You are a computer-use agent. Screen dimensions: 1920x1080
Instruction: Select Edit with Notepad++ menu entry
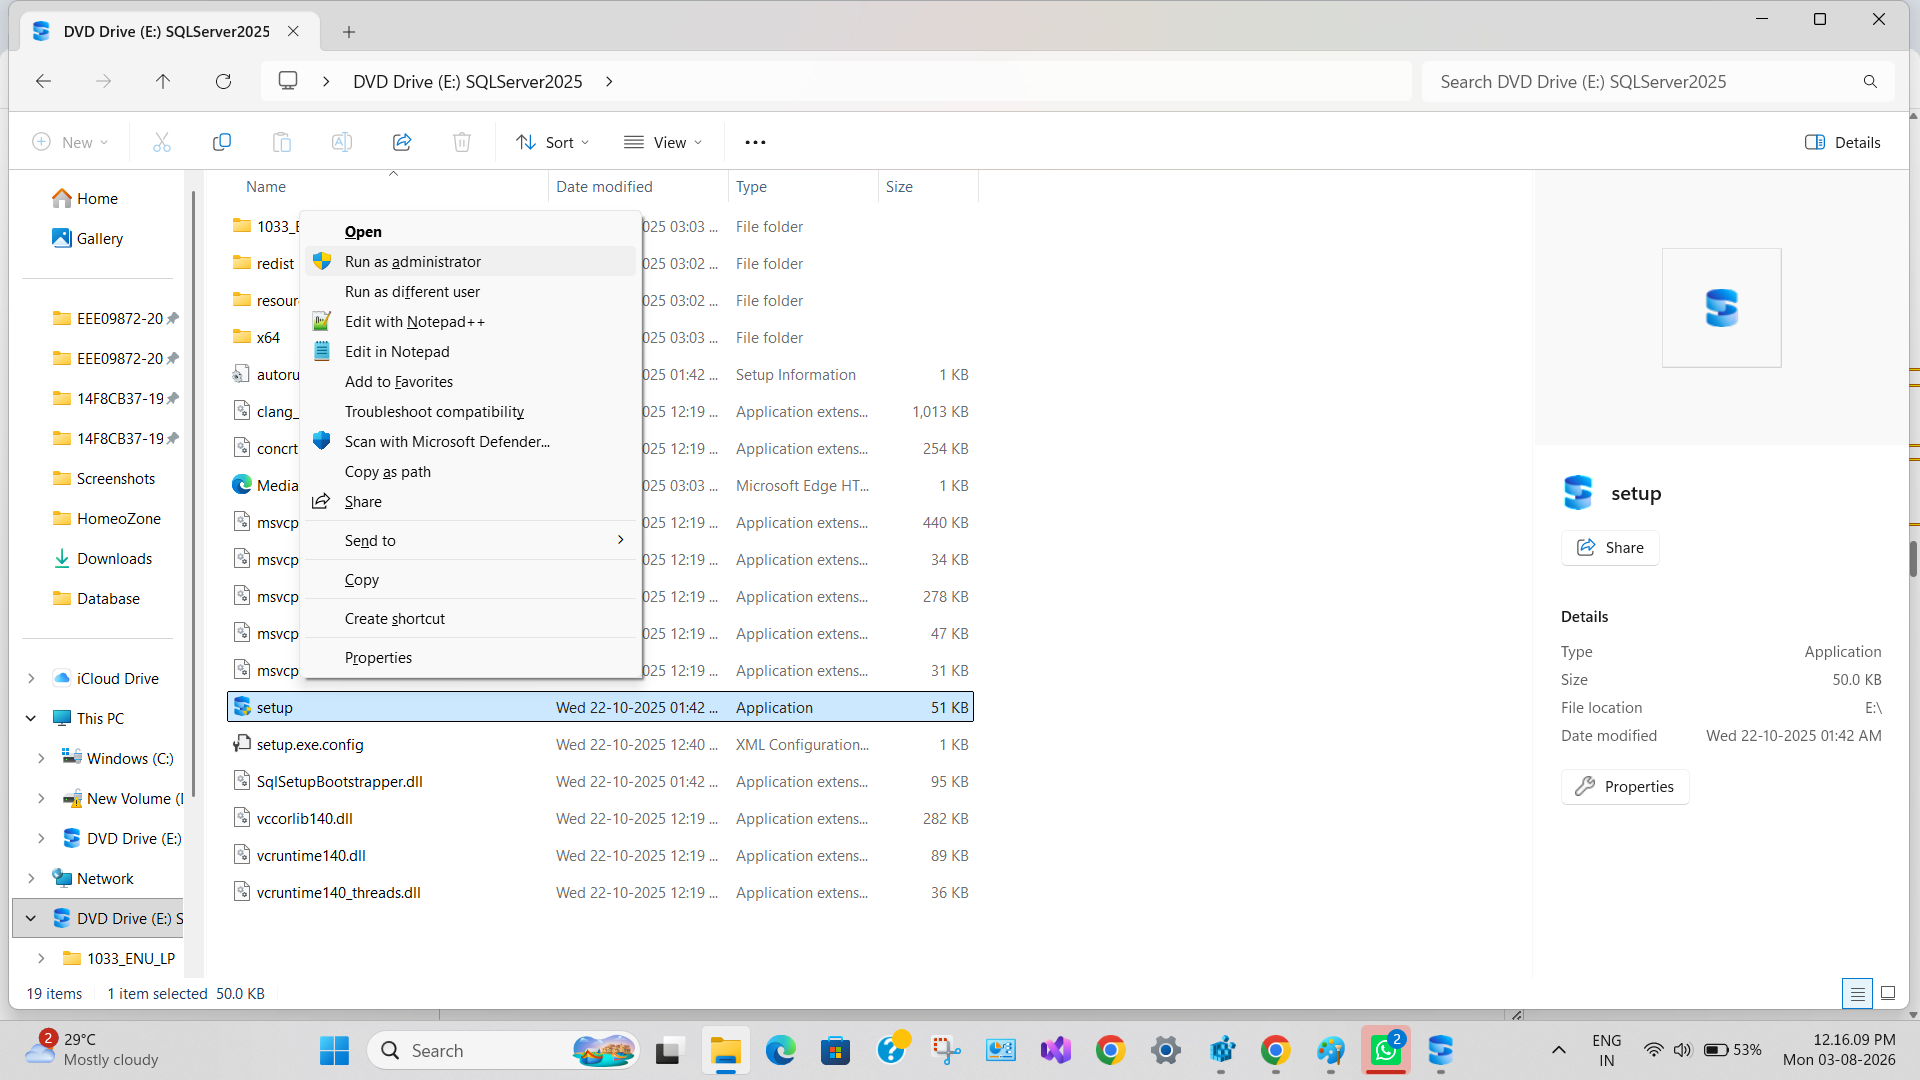tap(471, 321)
